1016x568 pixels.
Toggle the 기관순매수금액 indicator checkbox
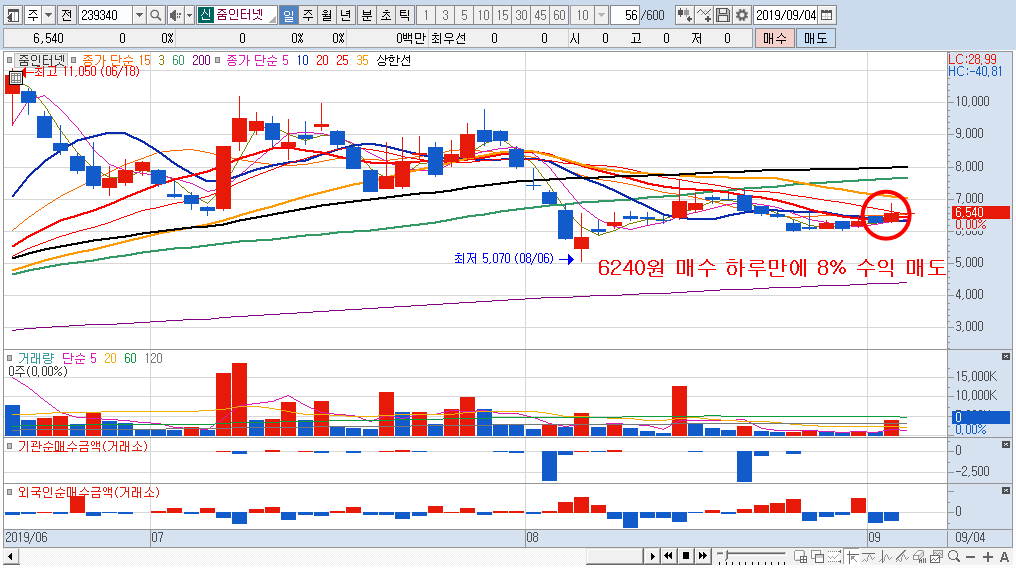point(10,446)
